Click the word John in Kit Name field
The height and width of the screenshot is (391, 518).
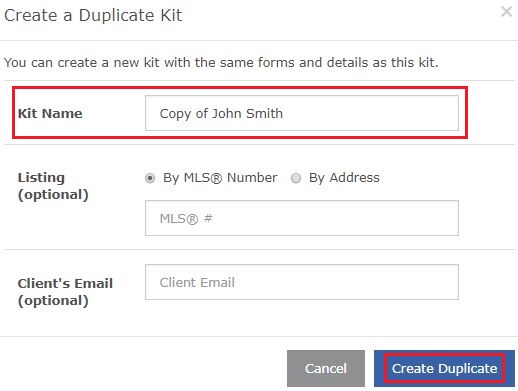tap(227, 113)
